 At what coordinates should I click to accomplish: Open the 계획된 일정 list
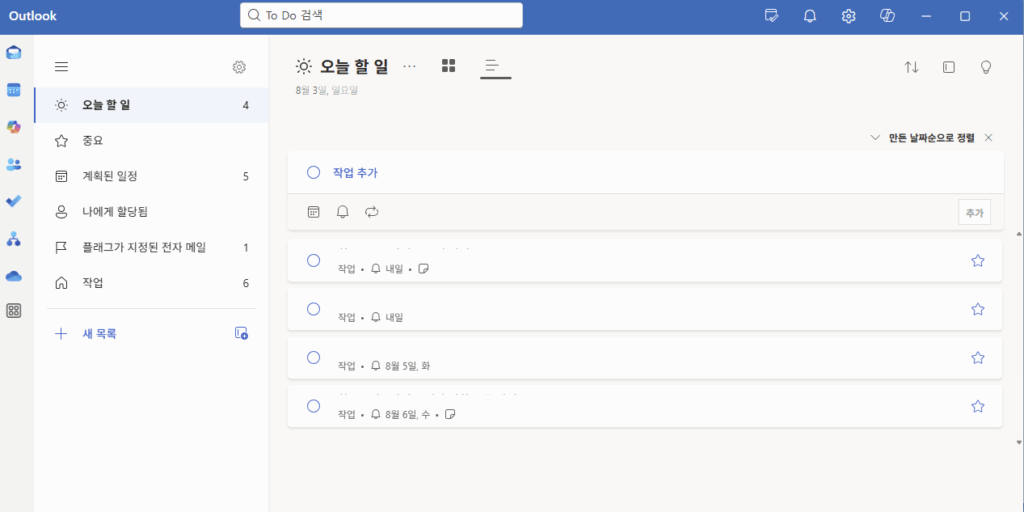(152, 176)
